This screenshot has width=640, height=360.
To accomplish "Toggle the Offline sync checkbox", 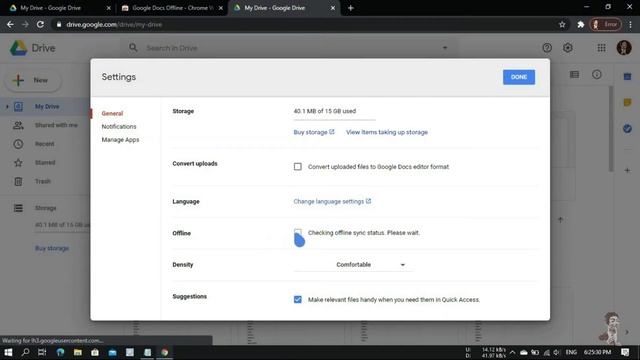I will click(298, 233).
